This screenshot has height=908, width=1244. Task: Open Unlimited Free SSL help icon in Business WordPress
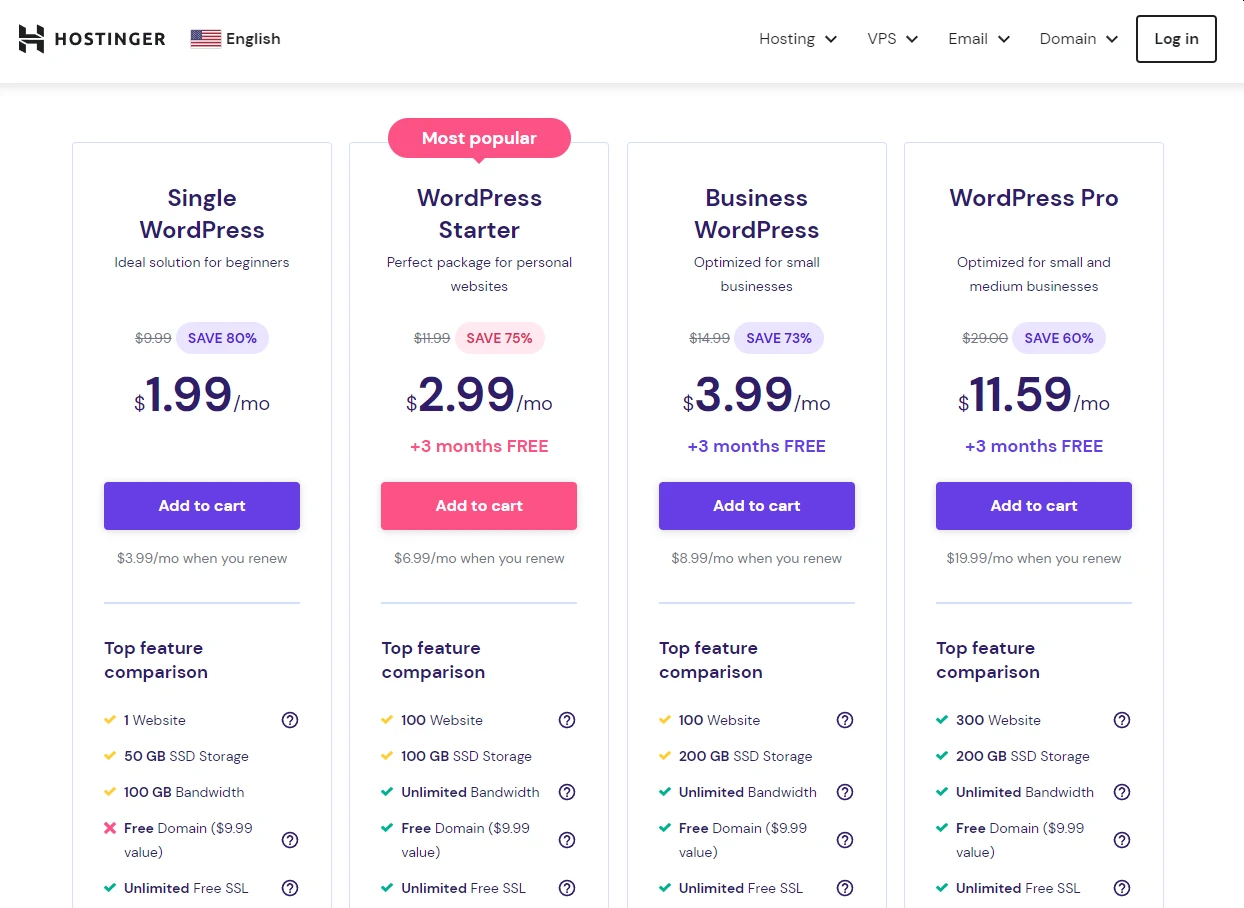(845, 888)
